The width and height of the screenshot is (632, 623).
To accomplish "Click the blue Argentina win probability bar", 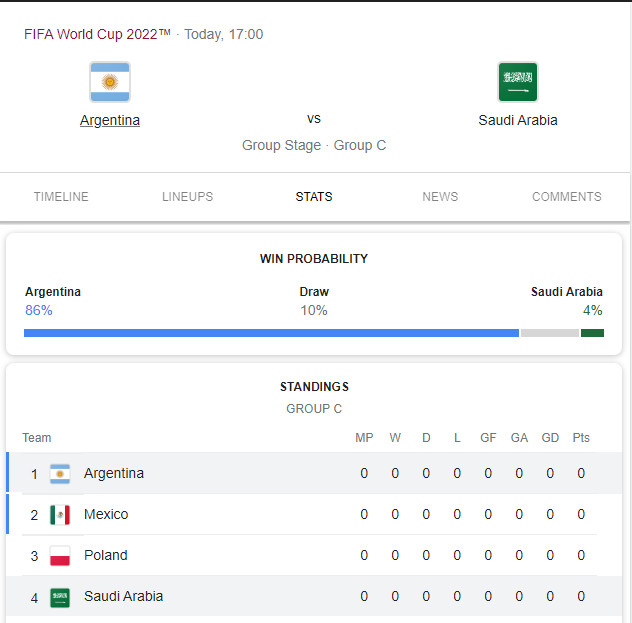I will 271,333.
